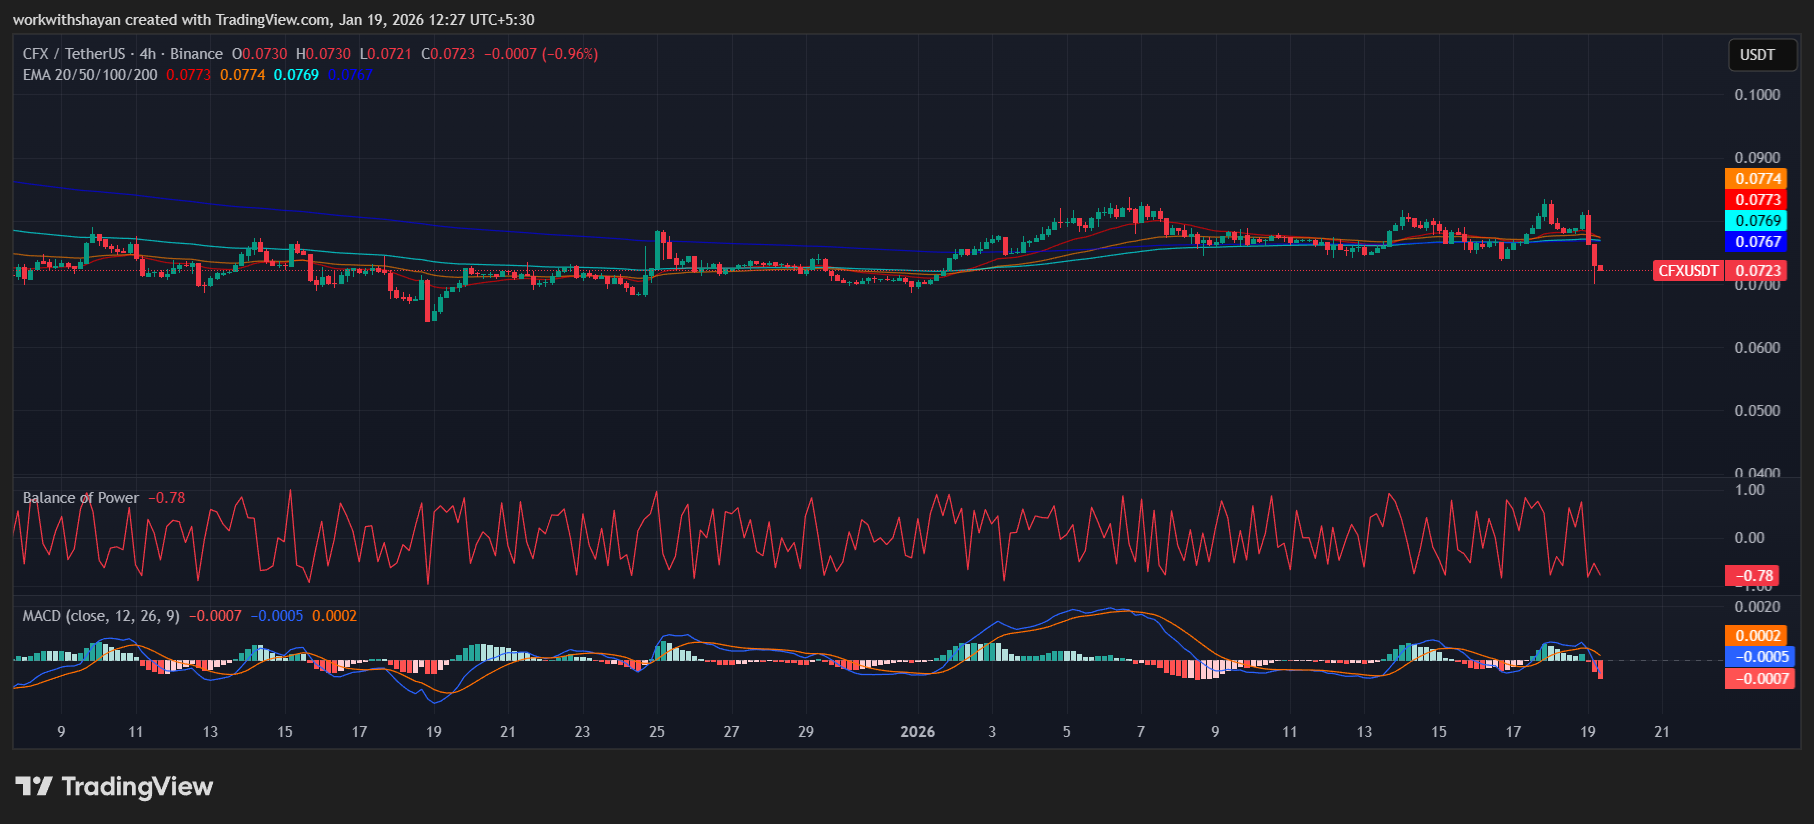Click the cyan 0.0769 EMA price label
The height and width of the screenshot is (824, 1814).
[1758, 221]
